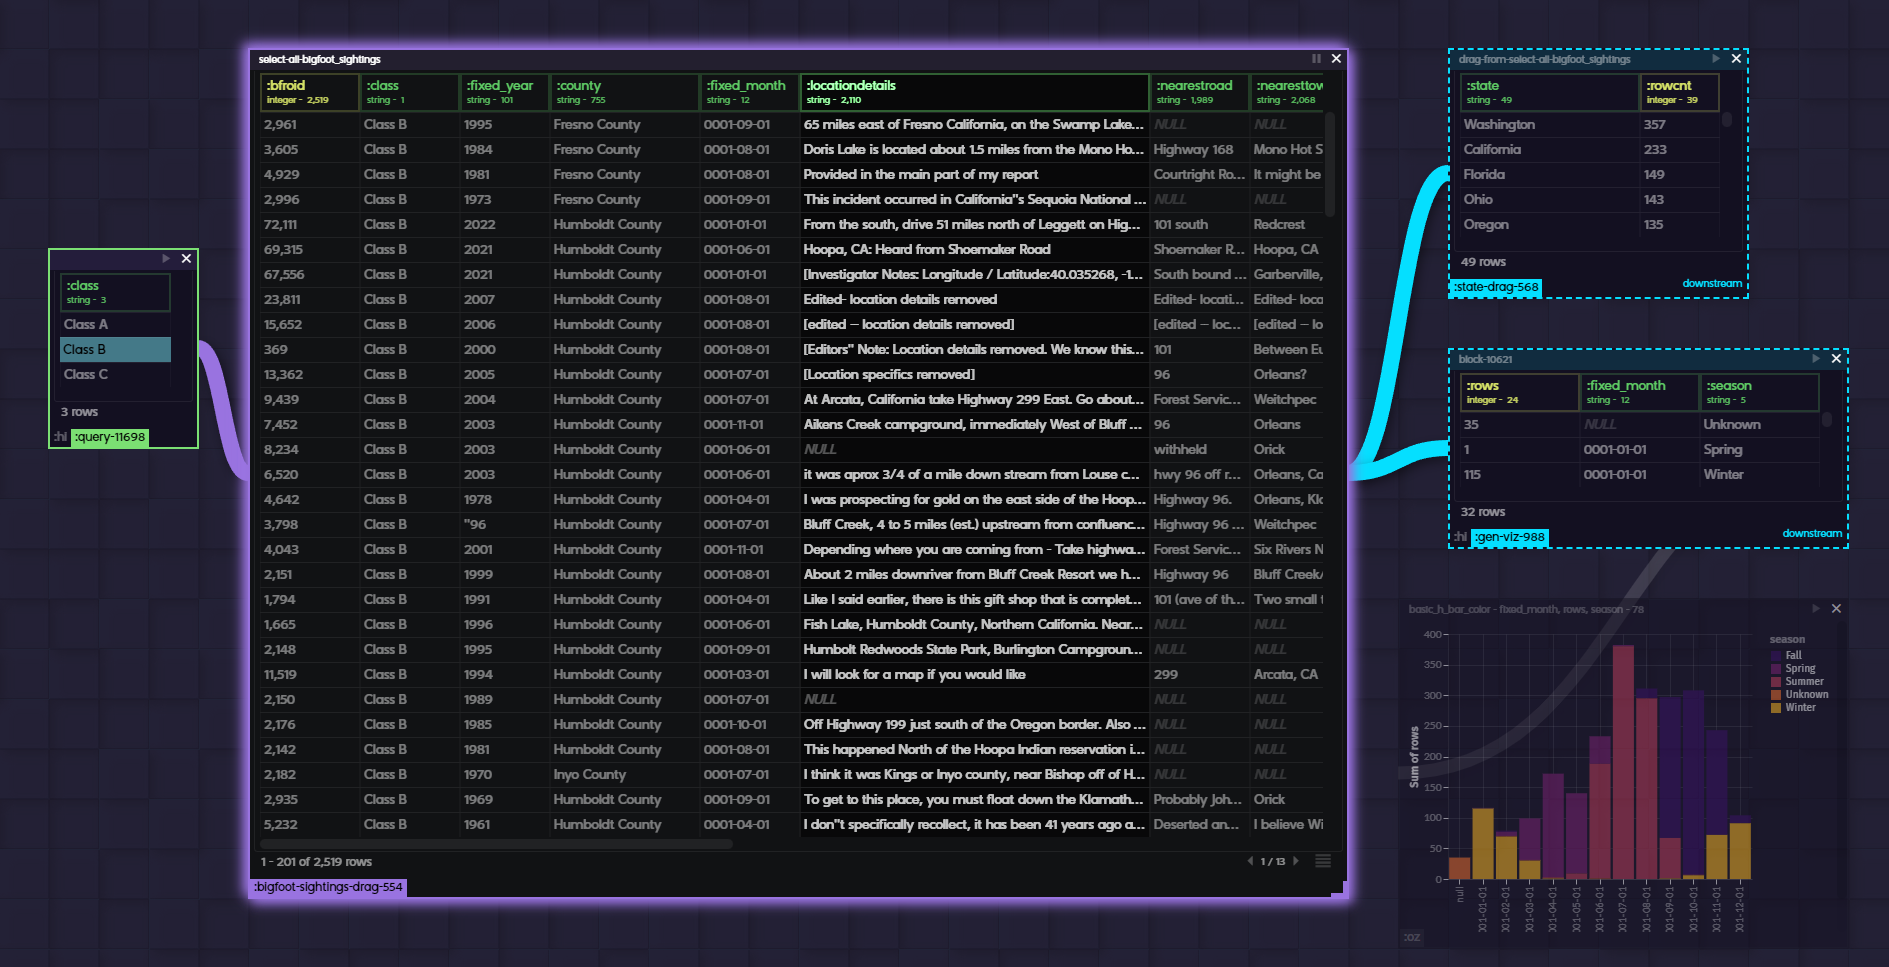Run the :query-11698 class block arrow

pyautogui.click(x=166, y=258)
